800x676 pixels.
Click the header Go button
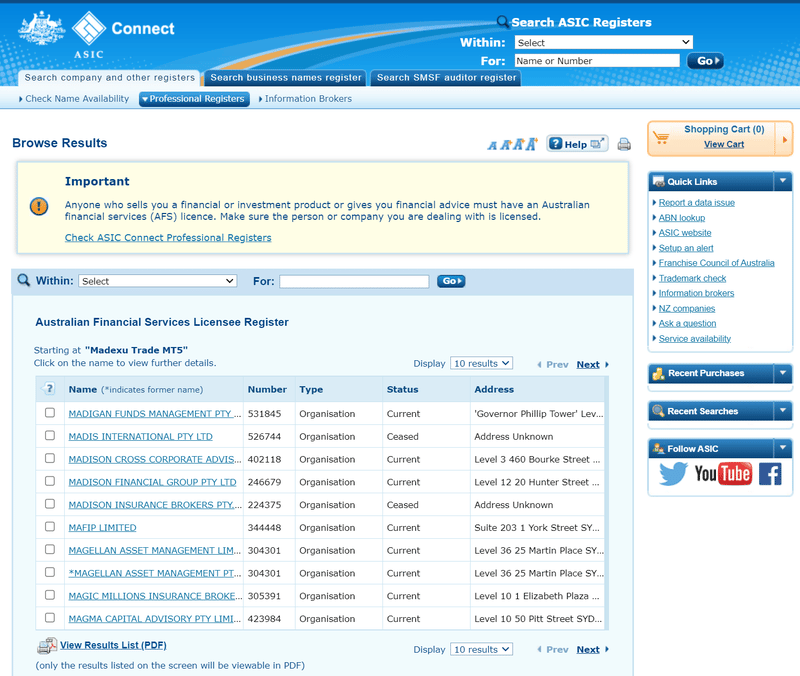pyautogui.click(x=705, y=61)
